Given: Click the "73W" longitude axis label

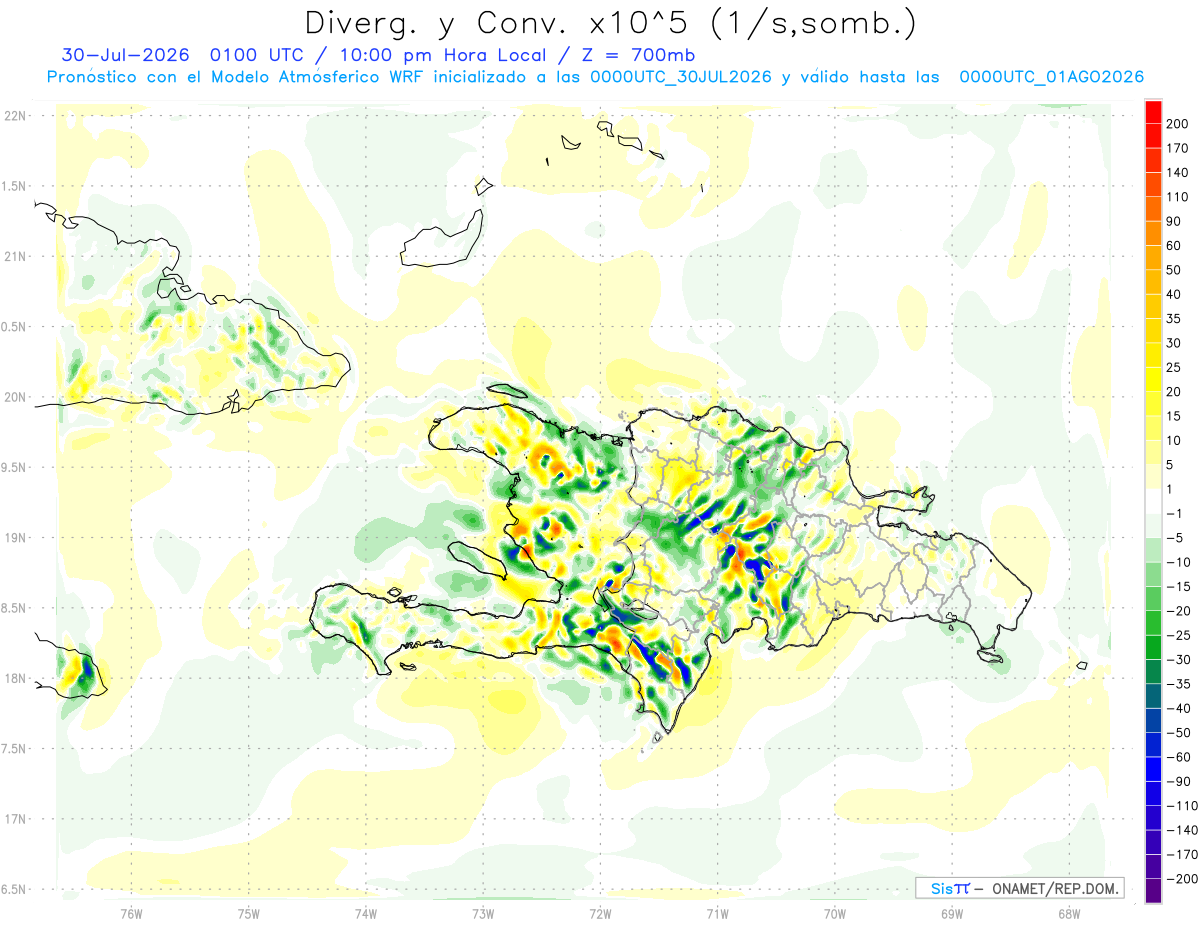Looking at the screenshot, I should 482,913.
